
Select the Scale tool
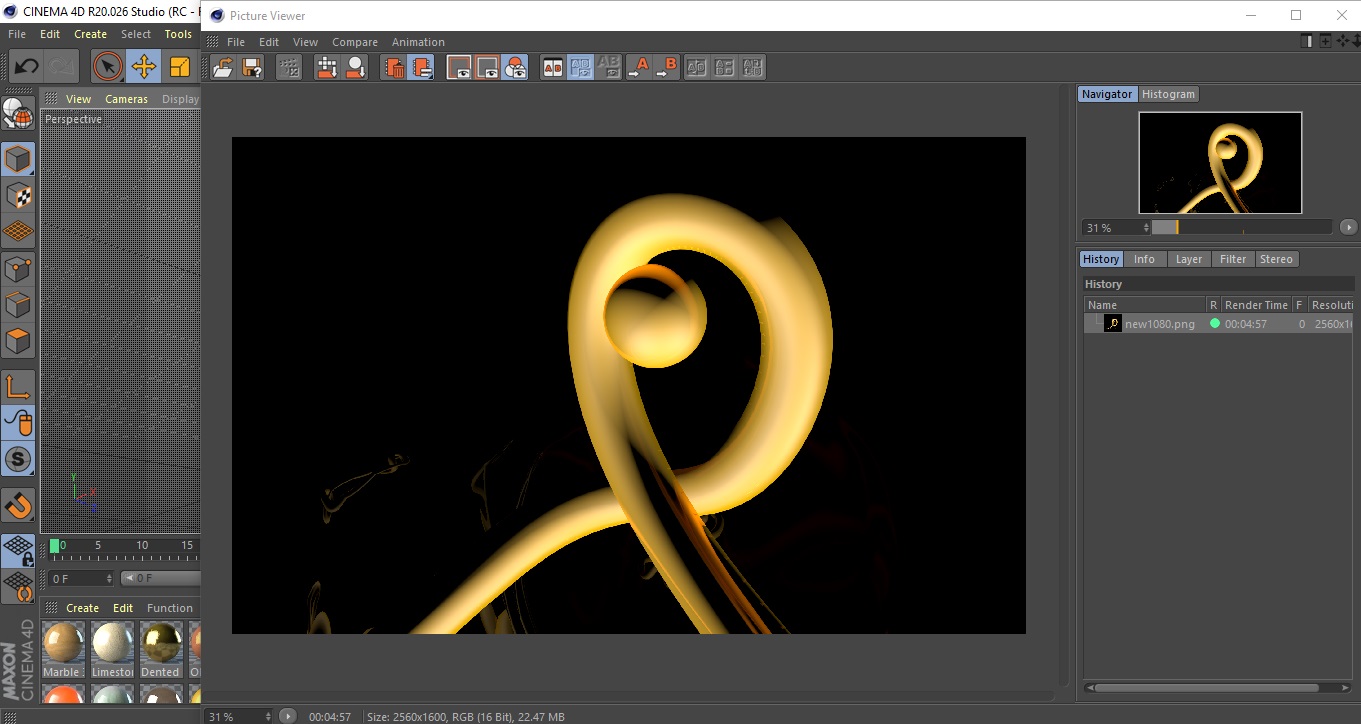pos(180,67)
